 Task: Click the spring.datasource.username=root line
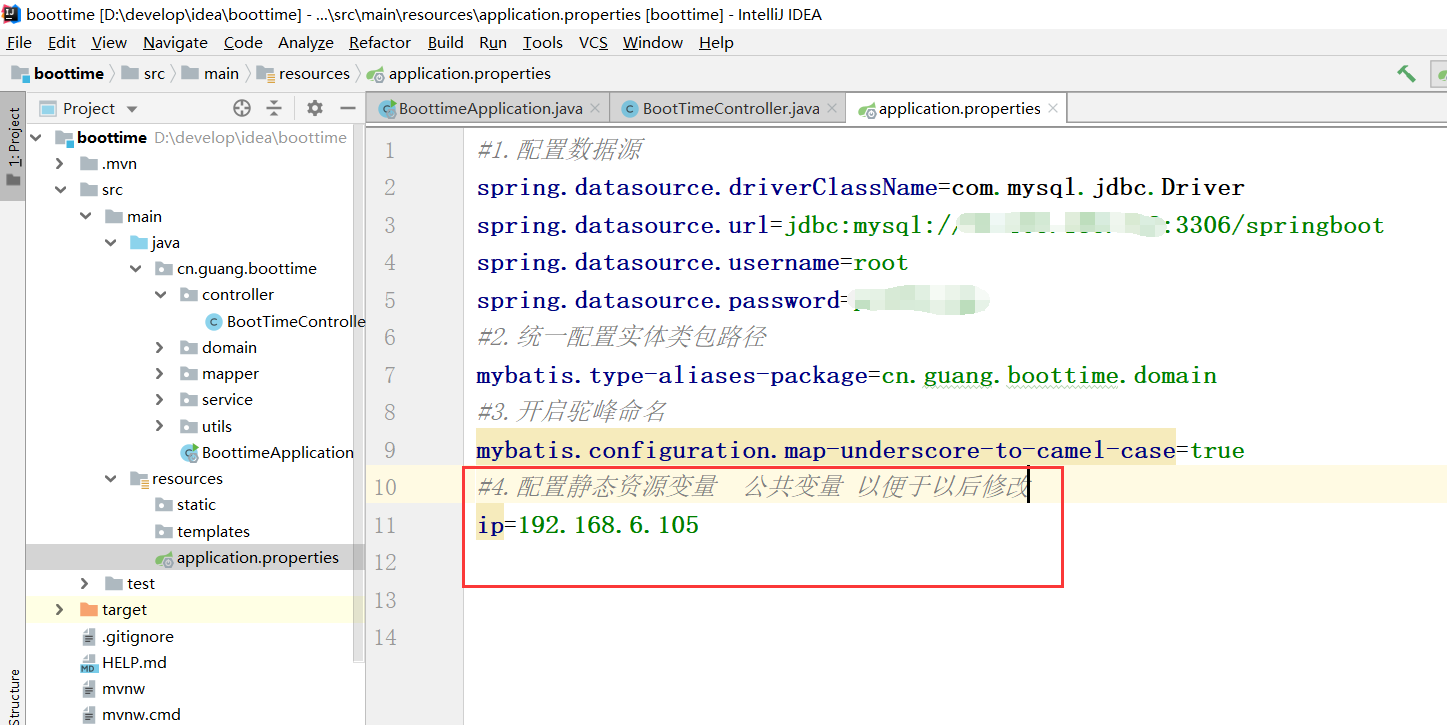coord(692,263)
